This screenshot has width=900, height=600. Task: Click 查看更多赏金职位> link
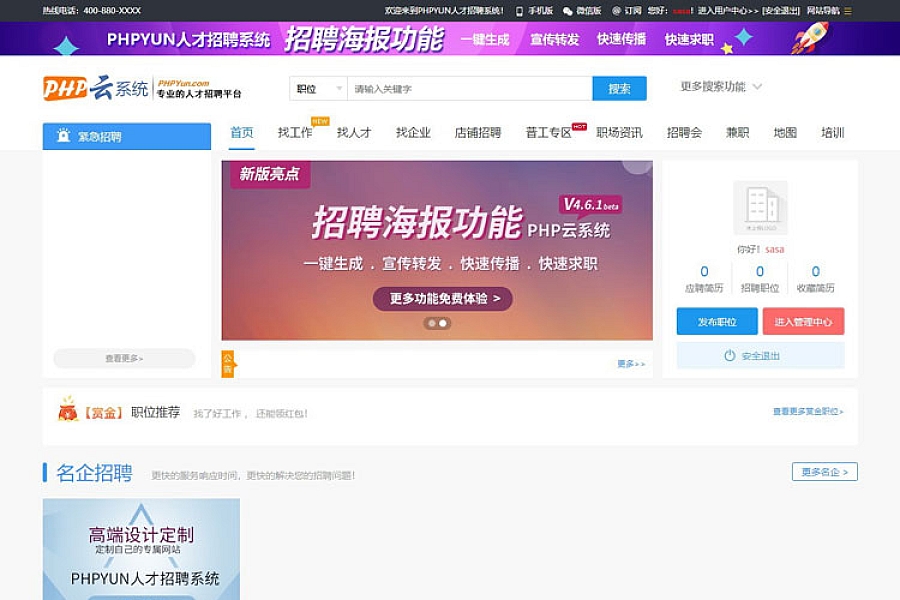(x=808, y=411)
